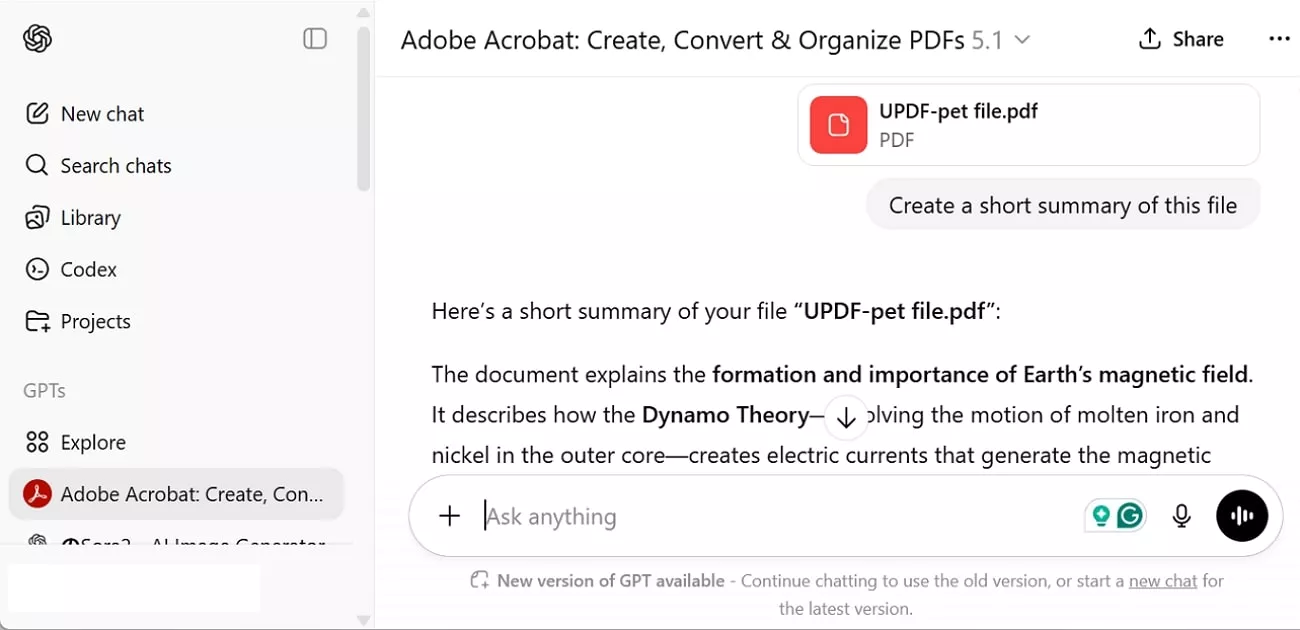The width and height of the screenshot is (1300, 630).
Task: Click the Search chats magnifier icon
Action: [36, 165]
